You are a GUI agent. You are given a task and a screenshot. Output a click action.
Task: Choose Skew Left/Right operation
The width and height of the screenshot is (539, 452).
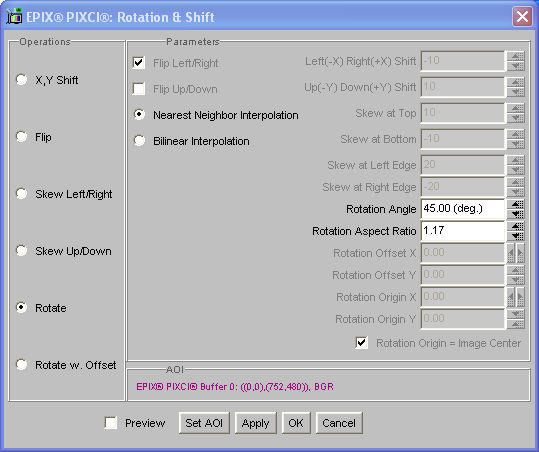pyautogui.click(x=22, y=194)
